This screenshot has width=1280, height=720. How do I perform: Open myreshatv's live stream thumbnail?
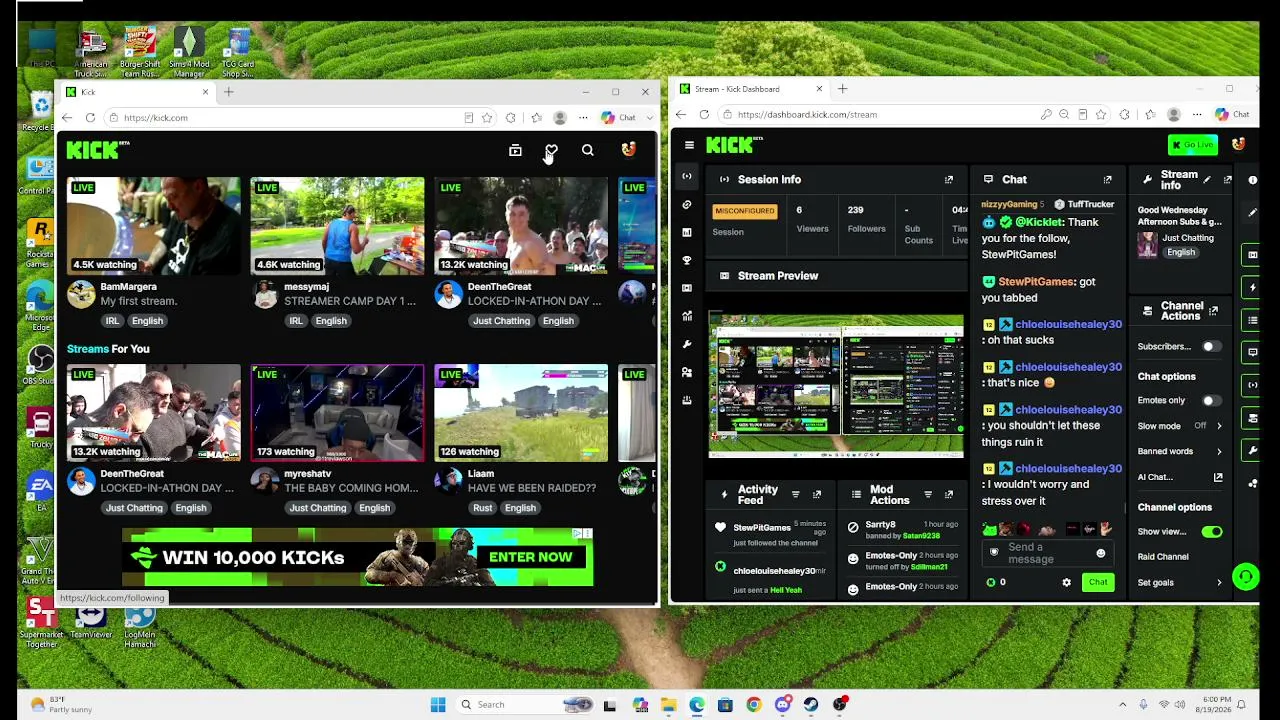pos(337,413)
